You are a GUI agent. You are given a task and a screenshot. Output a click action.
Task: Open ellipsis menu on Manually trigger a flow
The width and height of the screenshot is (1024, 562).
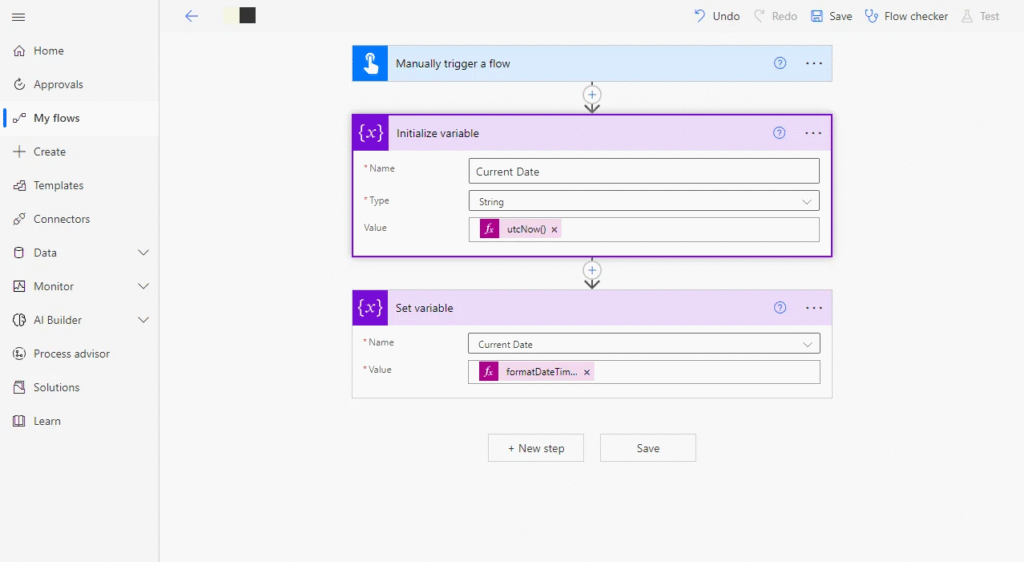814,63
